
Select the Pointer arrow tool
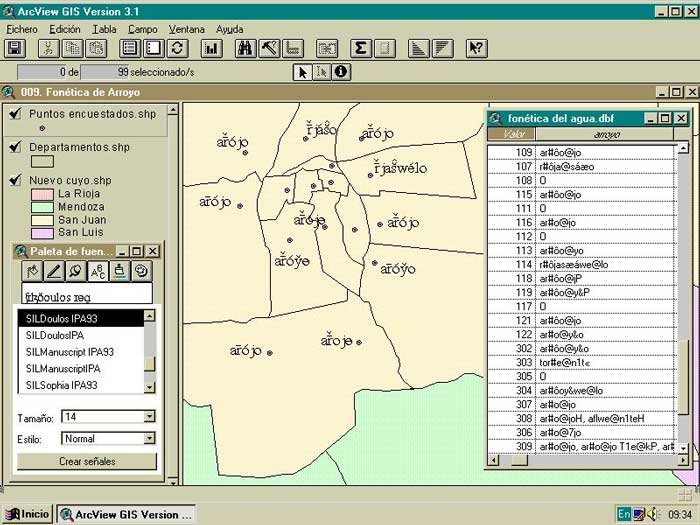pyautogui.click(x=303, y=72)
